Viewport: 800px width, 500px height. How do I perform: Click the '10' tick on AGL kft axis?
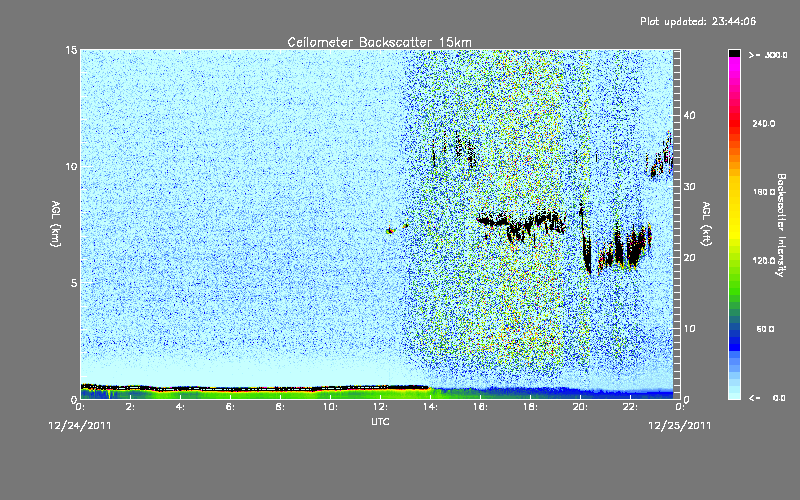click(x=689, y=328)
